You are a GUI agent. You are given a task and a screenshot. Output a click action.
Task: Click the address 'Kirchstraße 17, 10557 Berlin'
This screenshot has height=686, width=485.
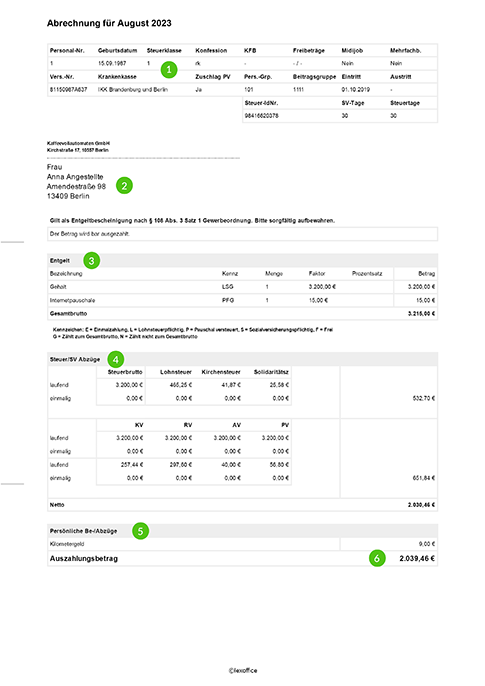coord(77,150)
